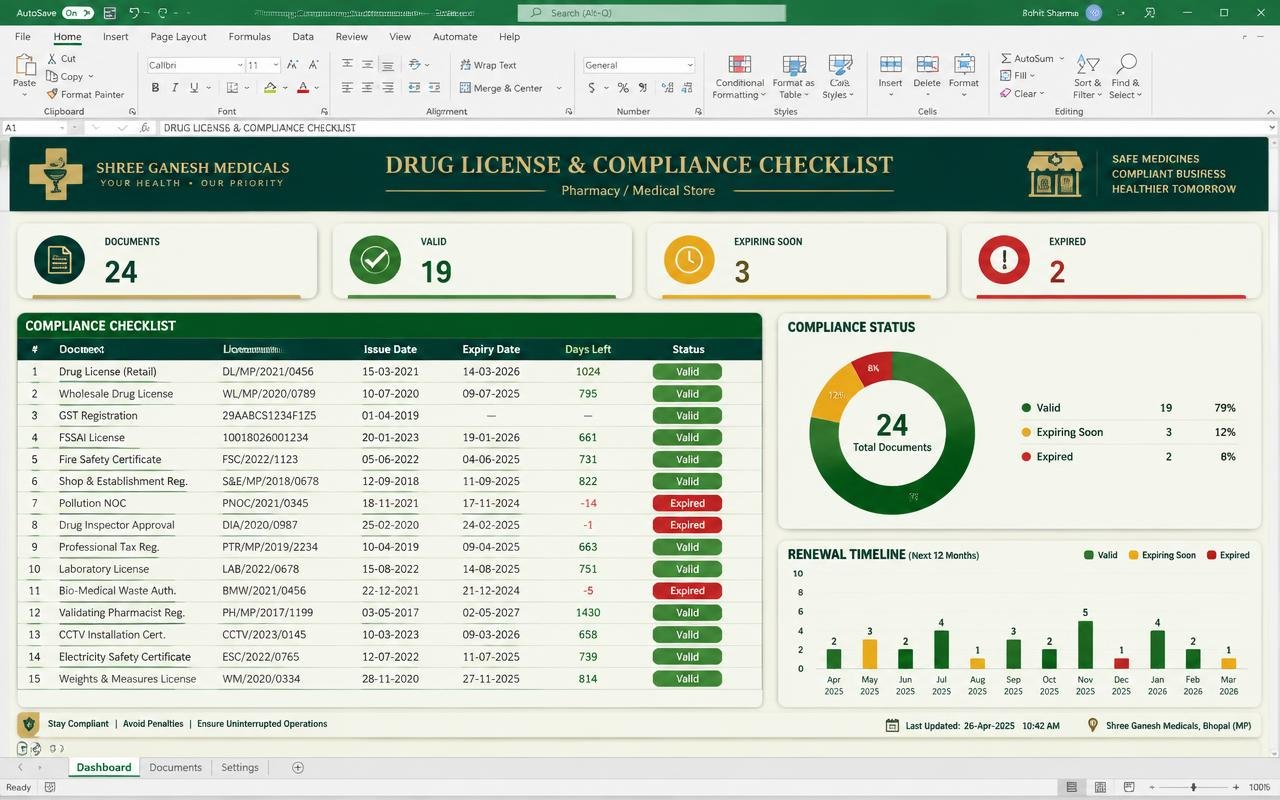Apply Italic formatting
This screenshot has height=800, width=1280.
point(174,88)
